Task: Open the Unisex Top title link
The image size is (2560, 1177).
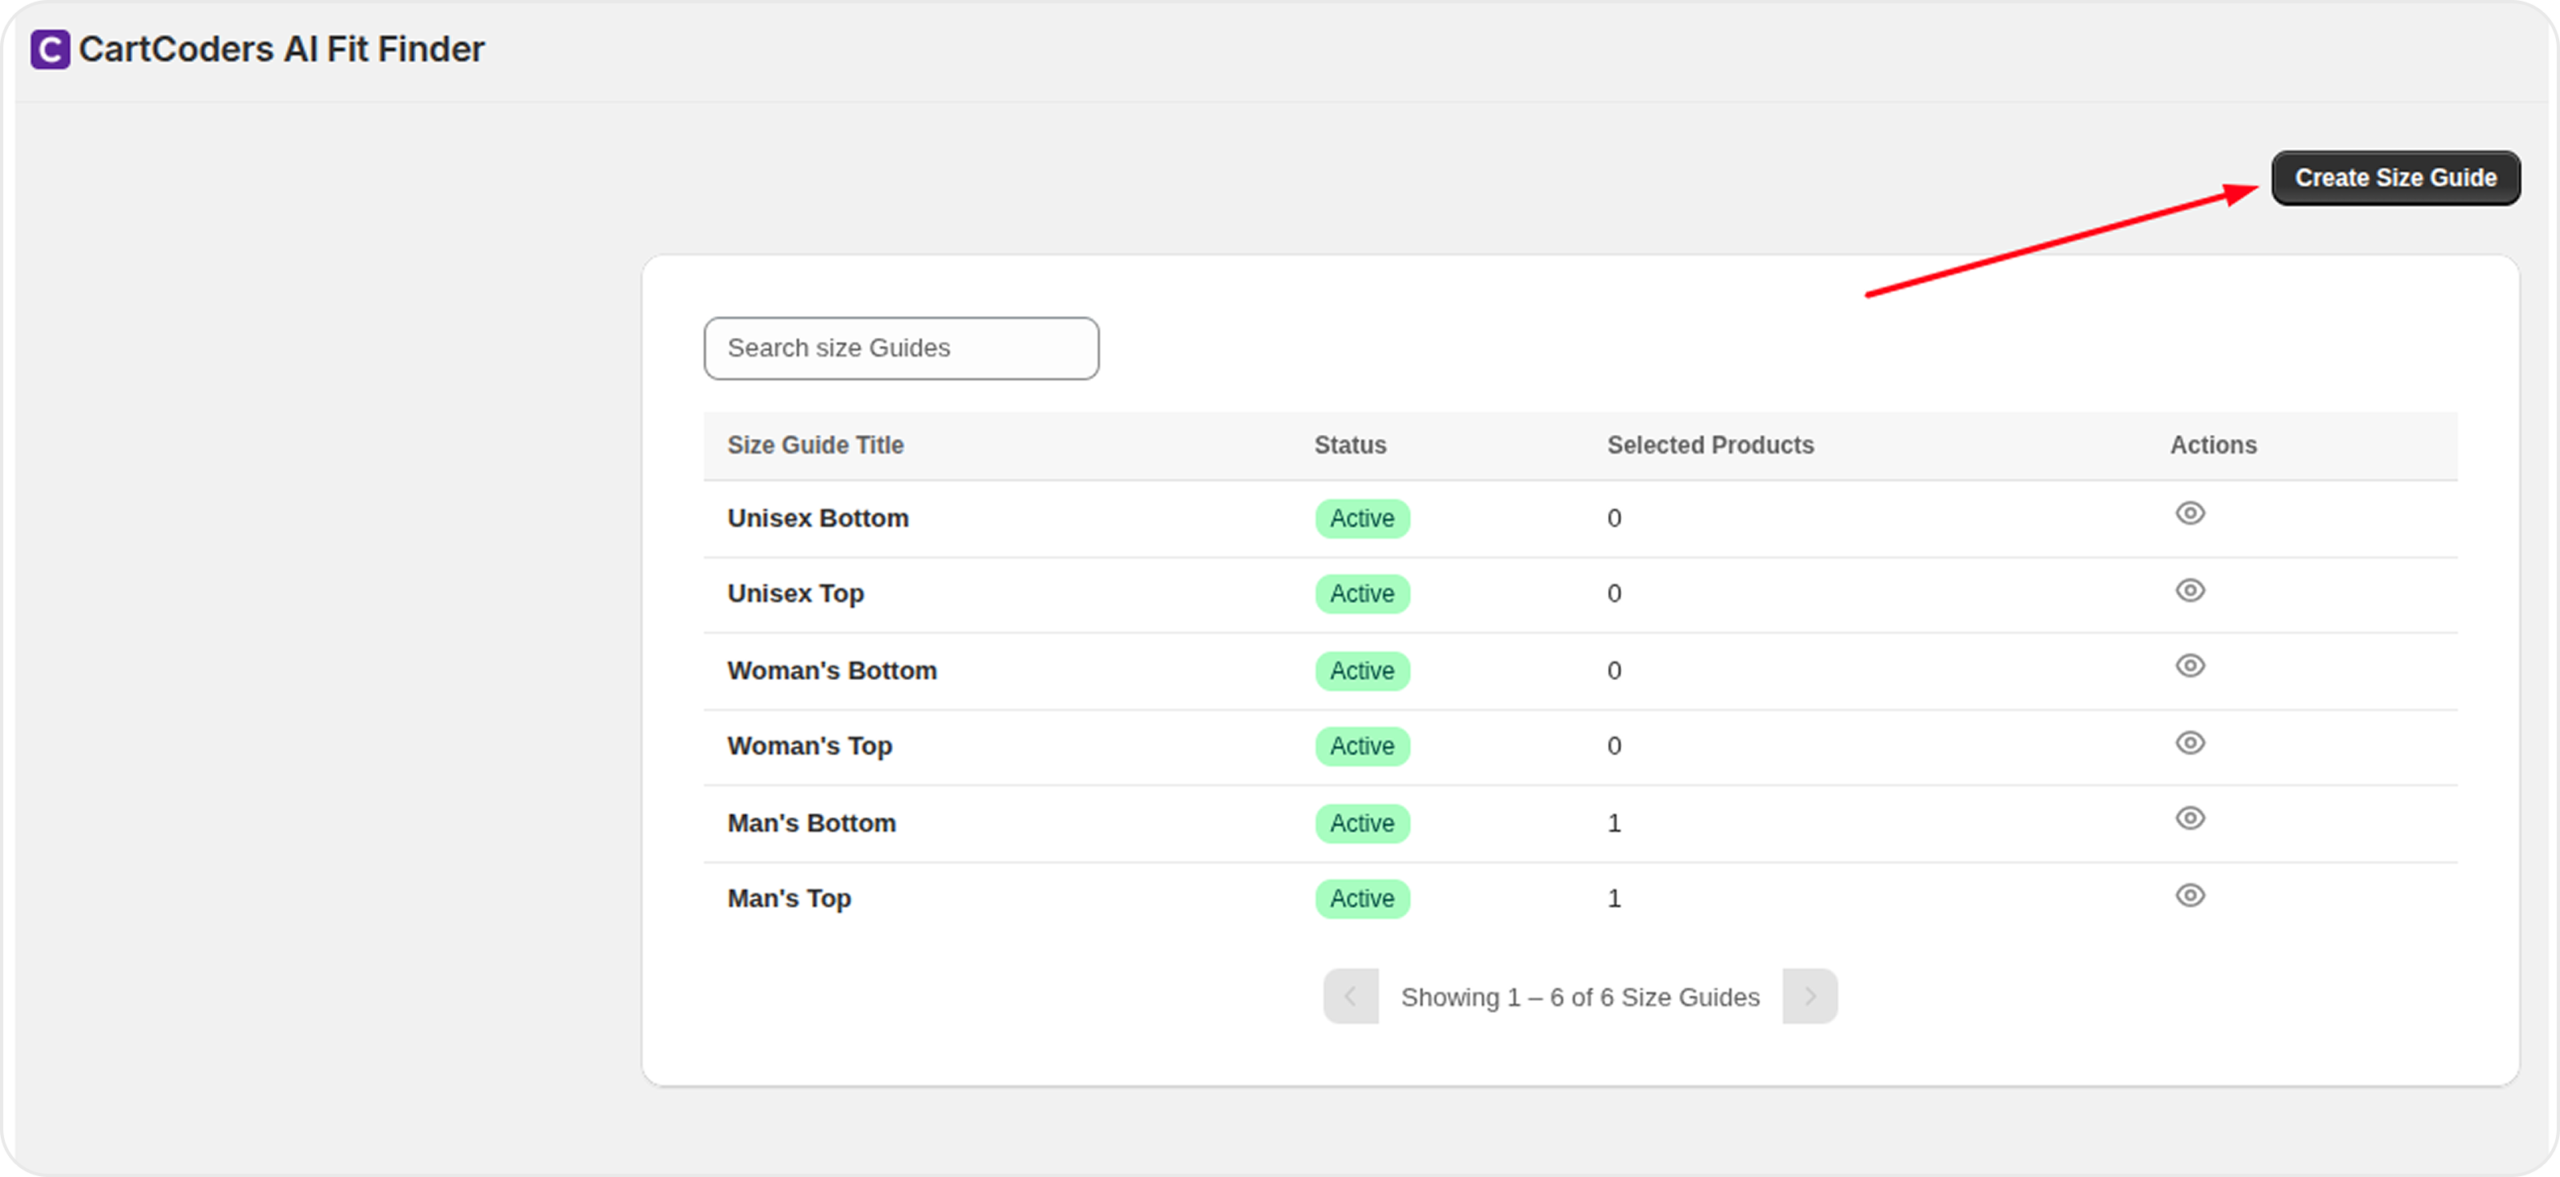Action: 795,594
